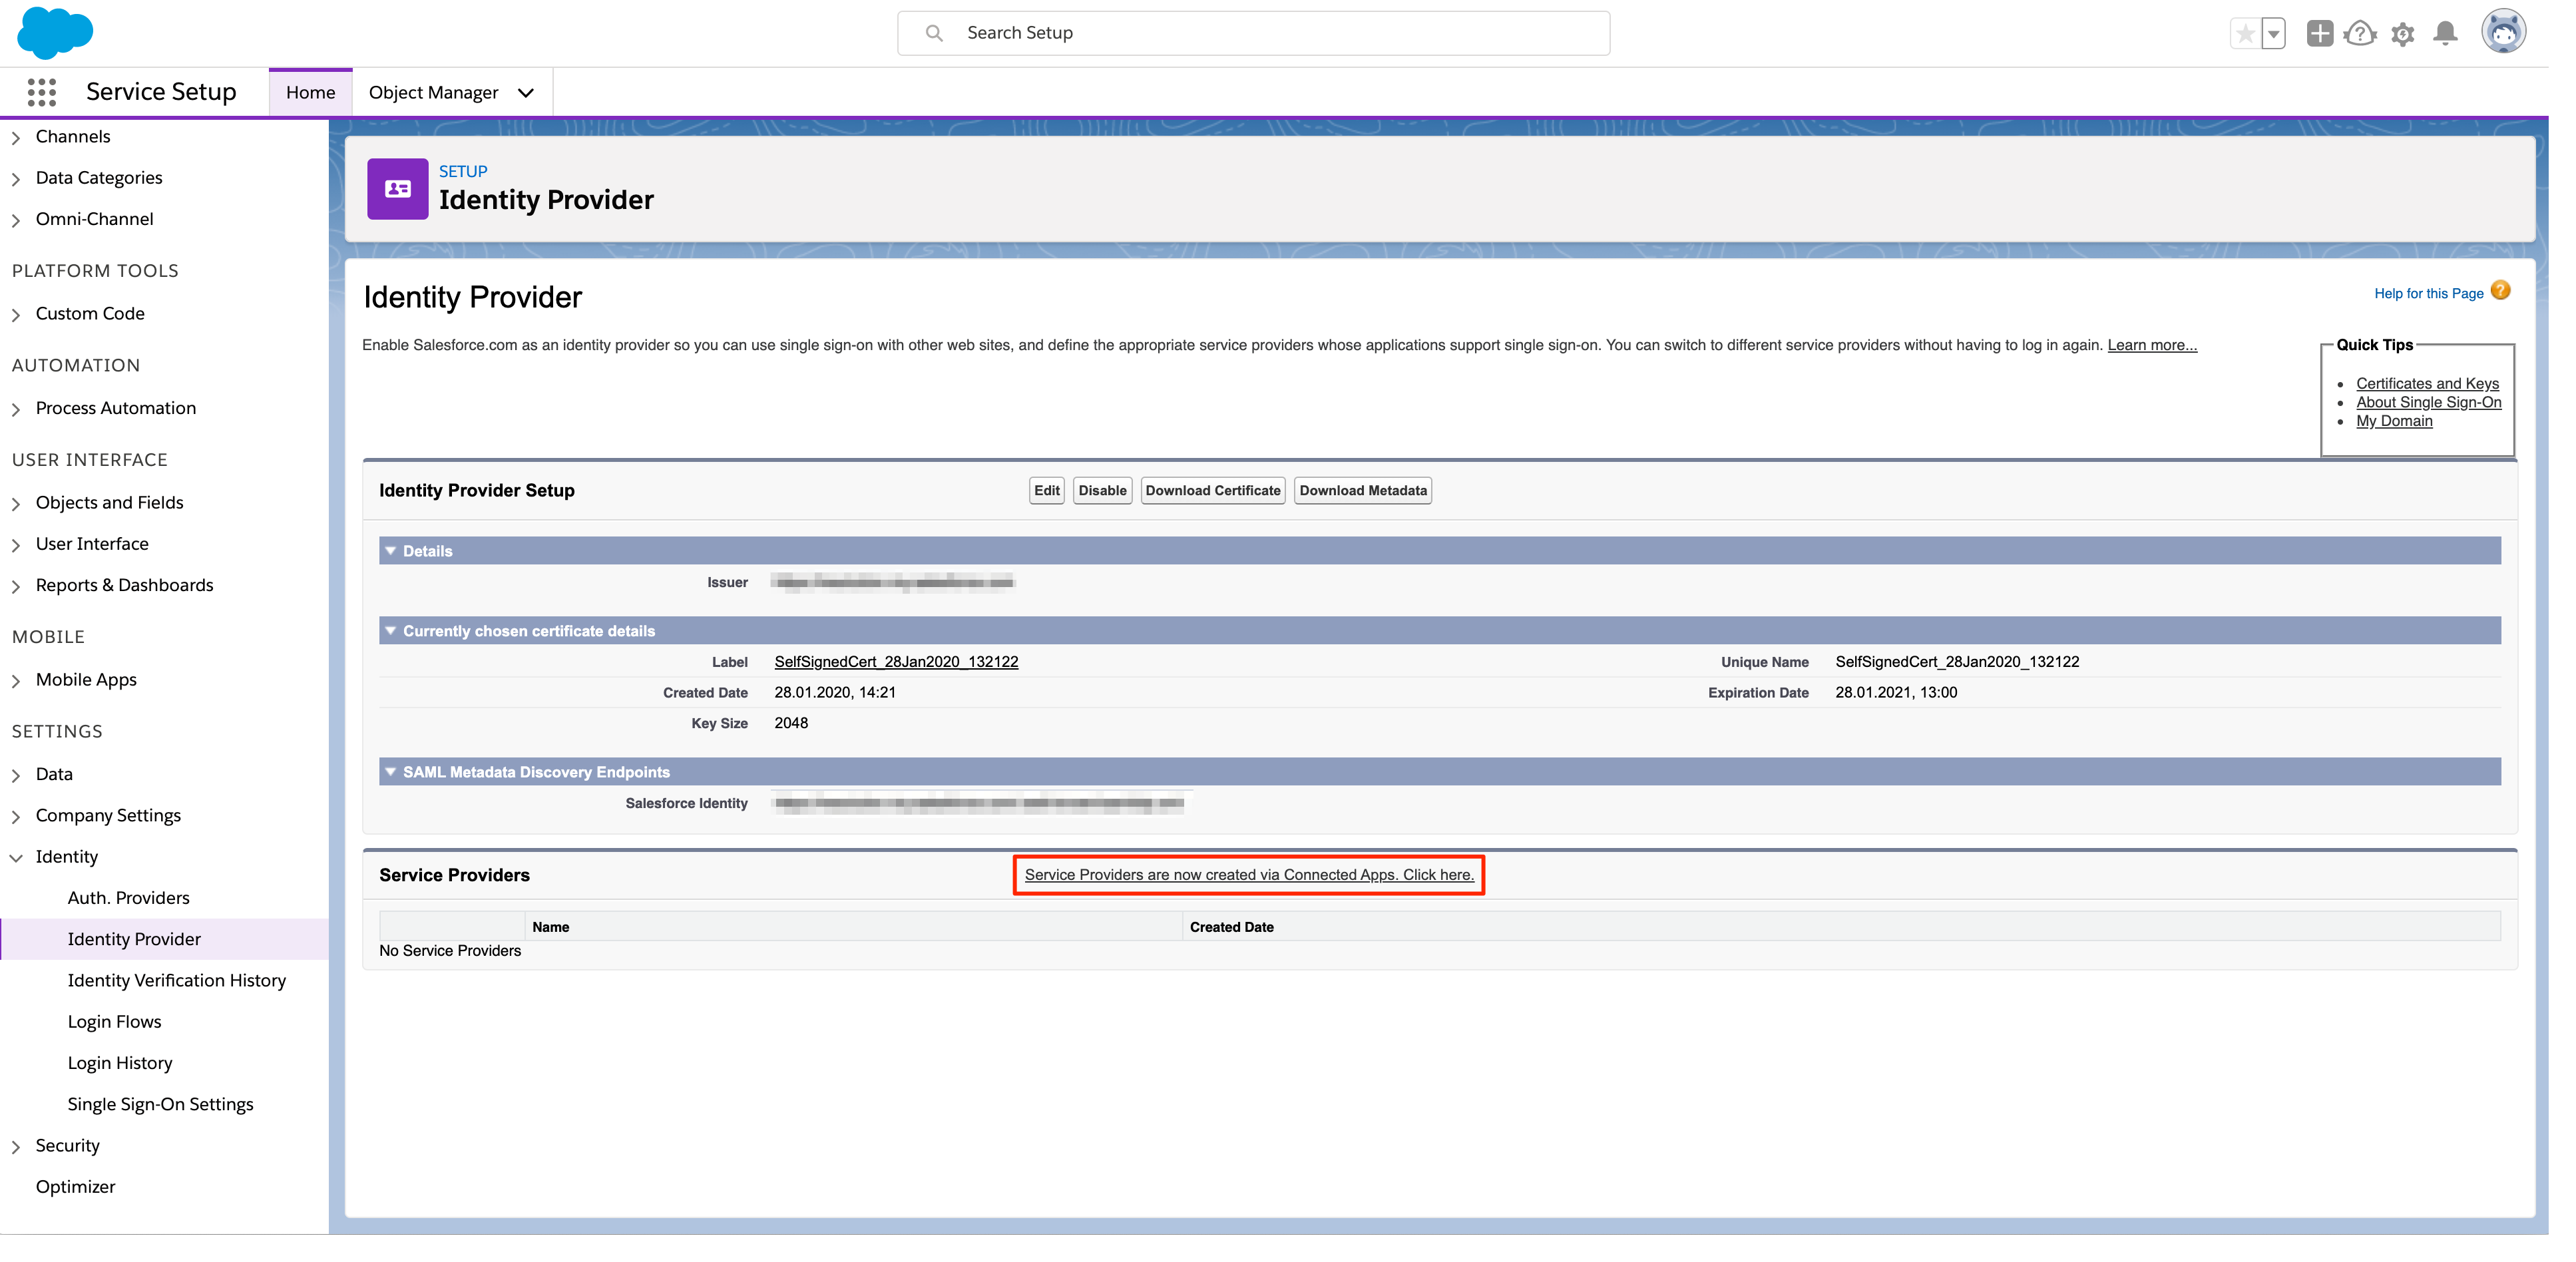The image size is (2576, 1262).
Task: Collapse SAML Metadata Discovery Endpoints section
Action: point(391,772)
